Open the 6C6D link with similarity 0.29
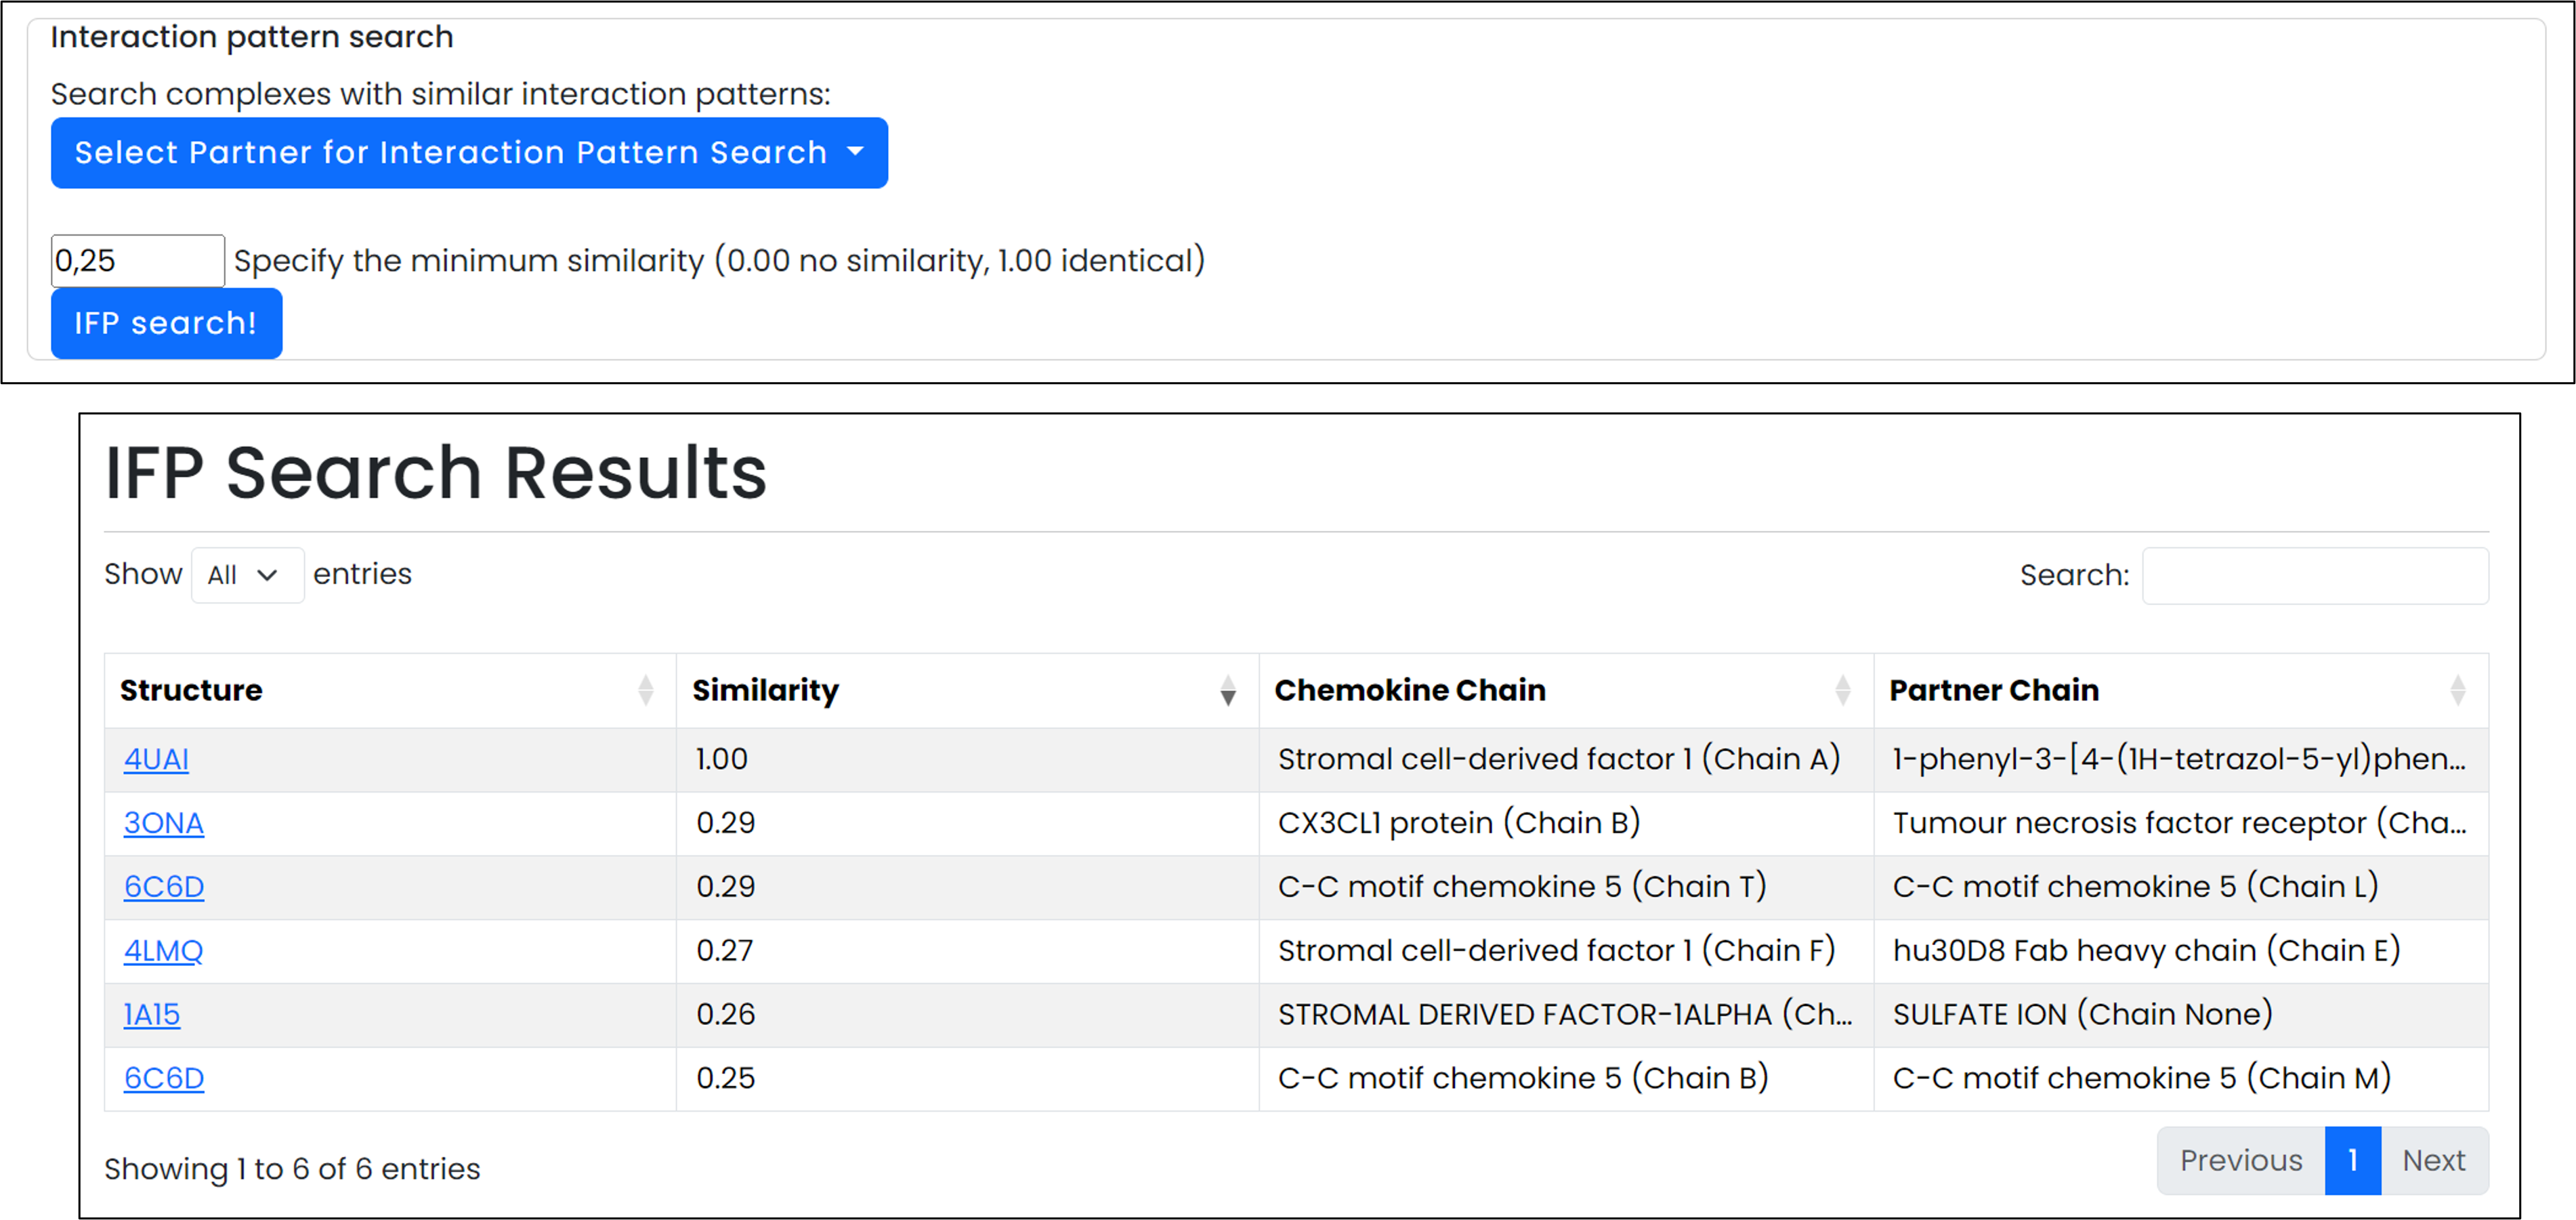The height and width of the screenshot is (1220, 2576). [163, 887]
